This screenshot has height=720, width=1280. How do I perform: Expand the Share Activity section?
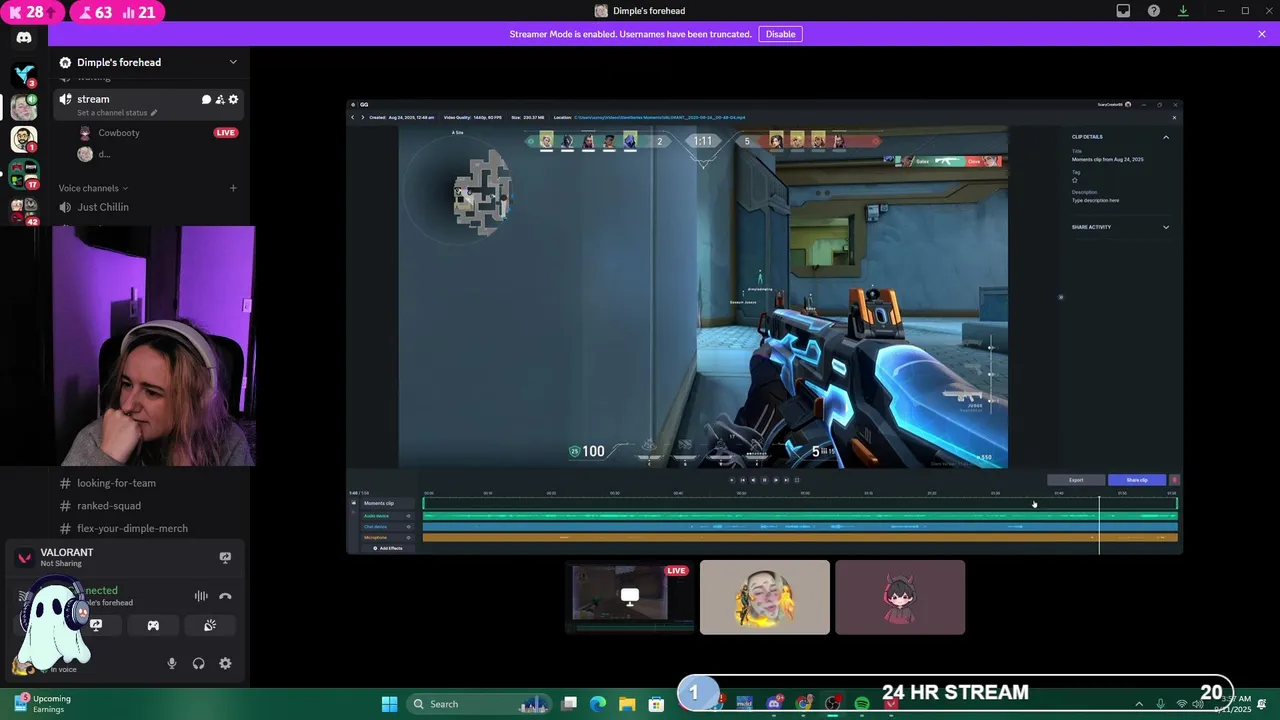(1166, 227)
